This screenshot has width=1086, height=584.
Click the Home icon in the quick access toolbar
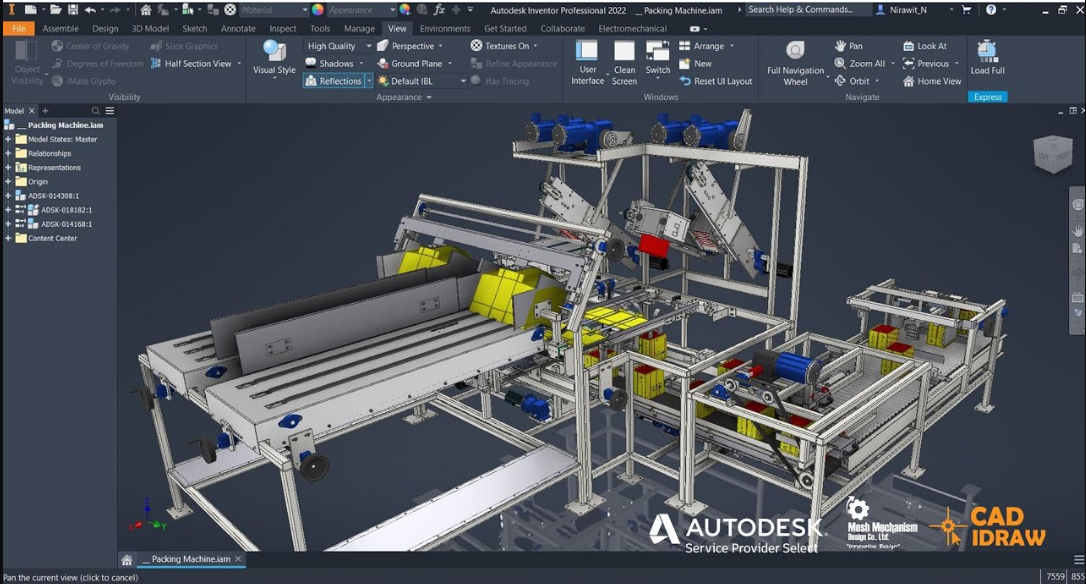145,10
